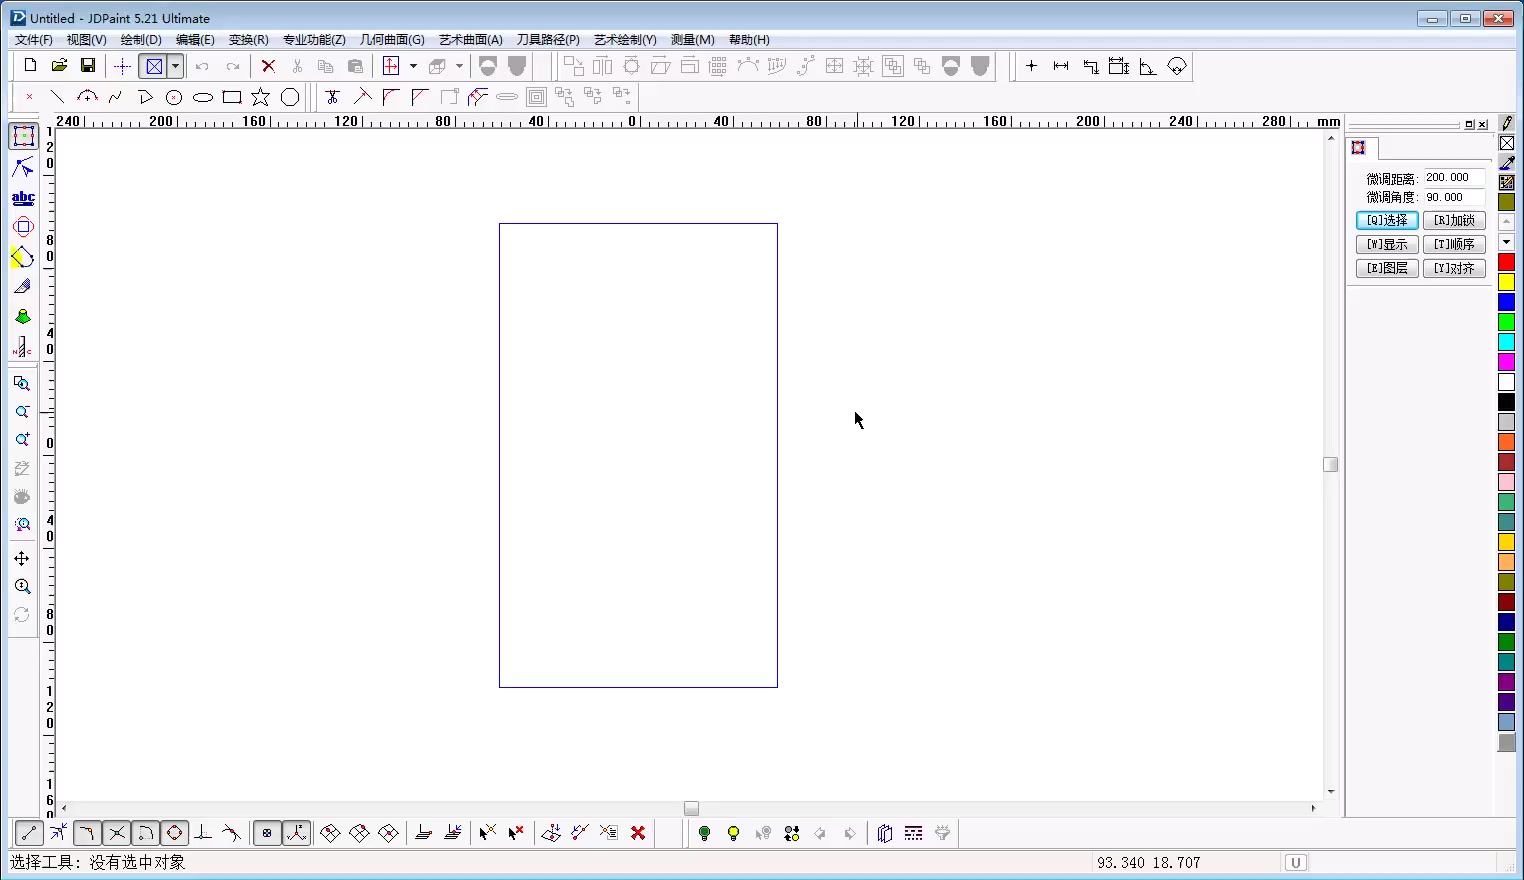
Task: Toggle the boxed center-point snap button
Action: click(x=267, y=833)
